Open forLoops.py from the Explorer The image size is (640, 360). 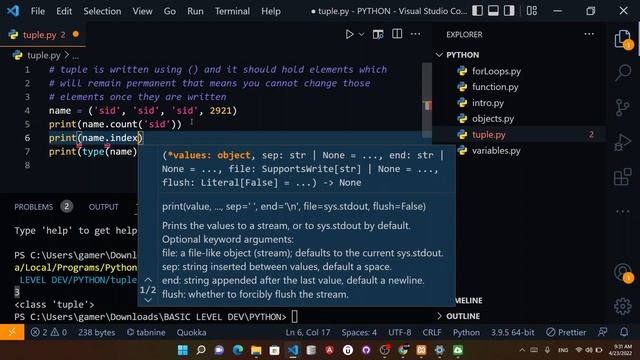(x=496, y=71)
